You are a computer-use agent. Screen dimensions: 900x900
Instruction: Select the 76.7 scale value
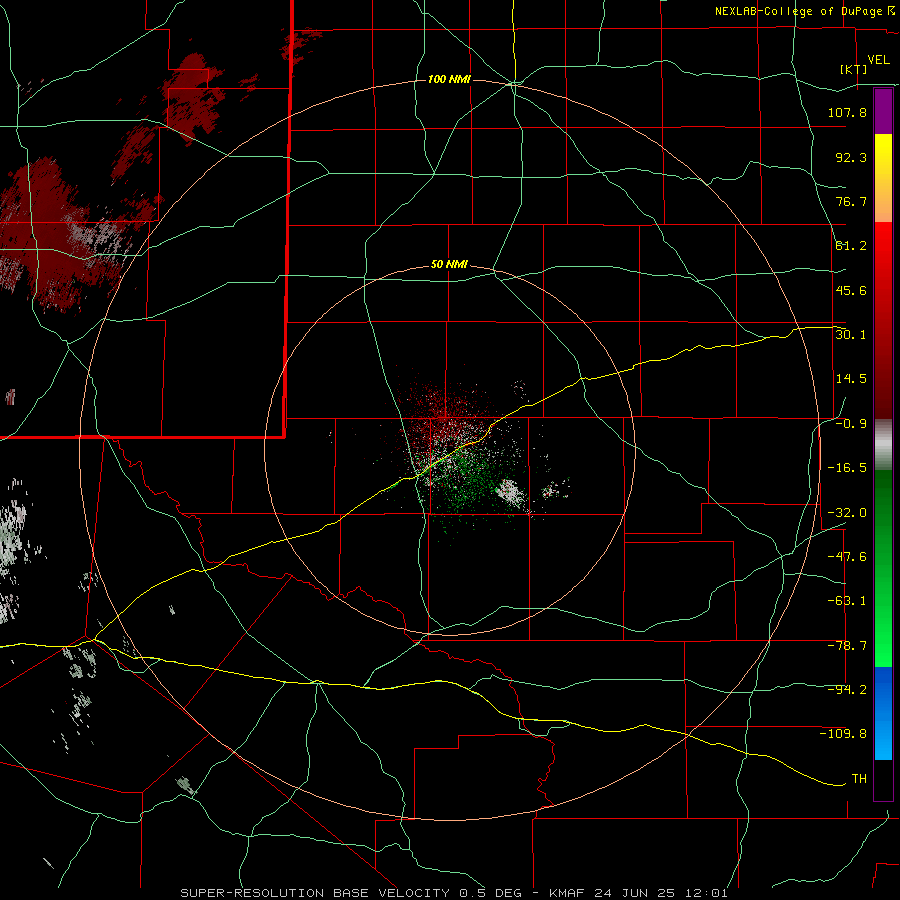coord(851,201)
